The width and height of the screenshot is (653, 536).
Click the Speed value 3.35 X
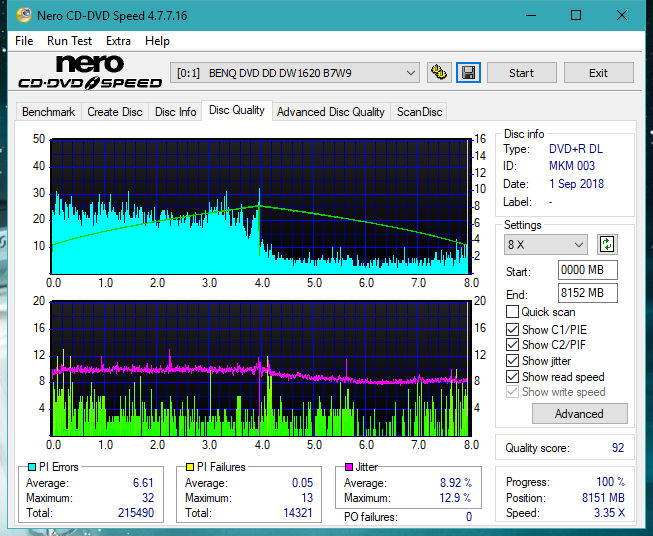click(x=609, y=513)
